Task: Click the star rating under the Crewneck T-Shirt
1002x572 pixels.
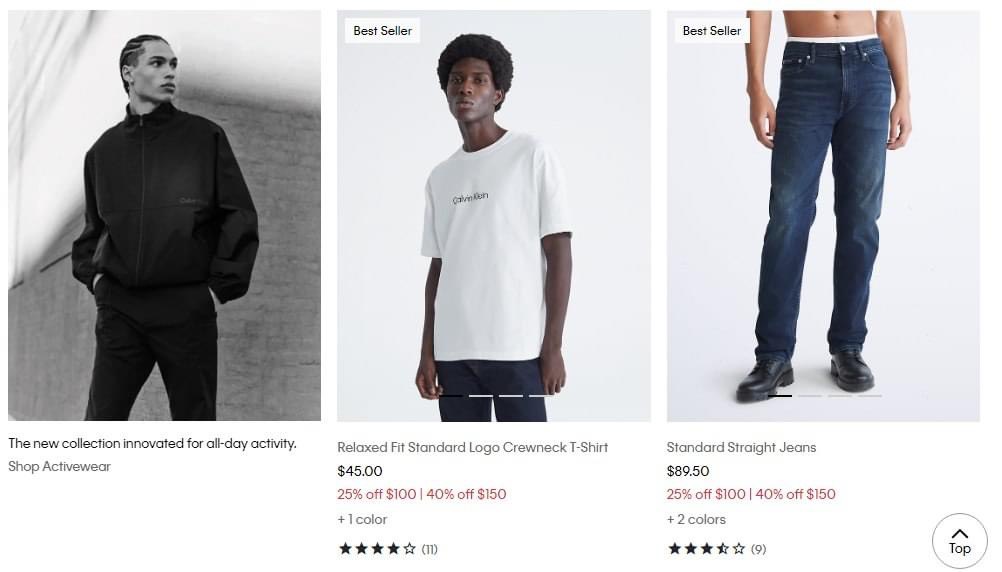Action: pos(377,549)
